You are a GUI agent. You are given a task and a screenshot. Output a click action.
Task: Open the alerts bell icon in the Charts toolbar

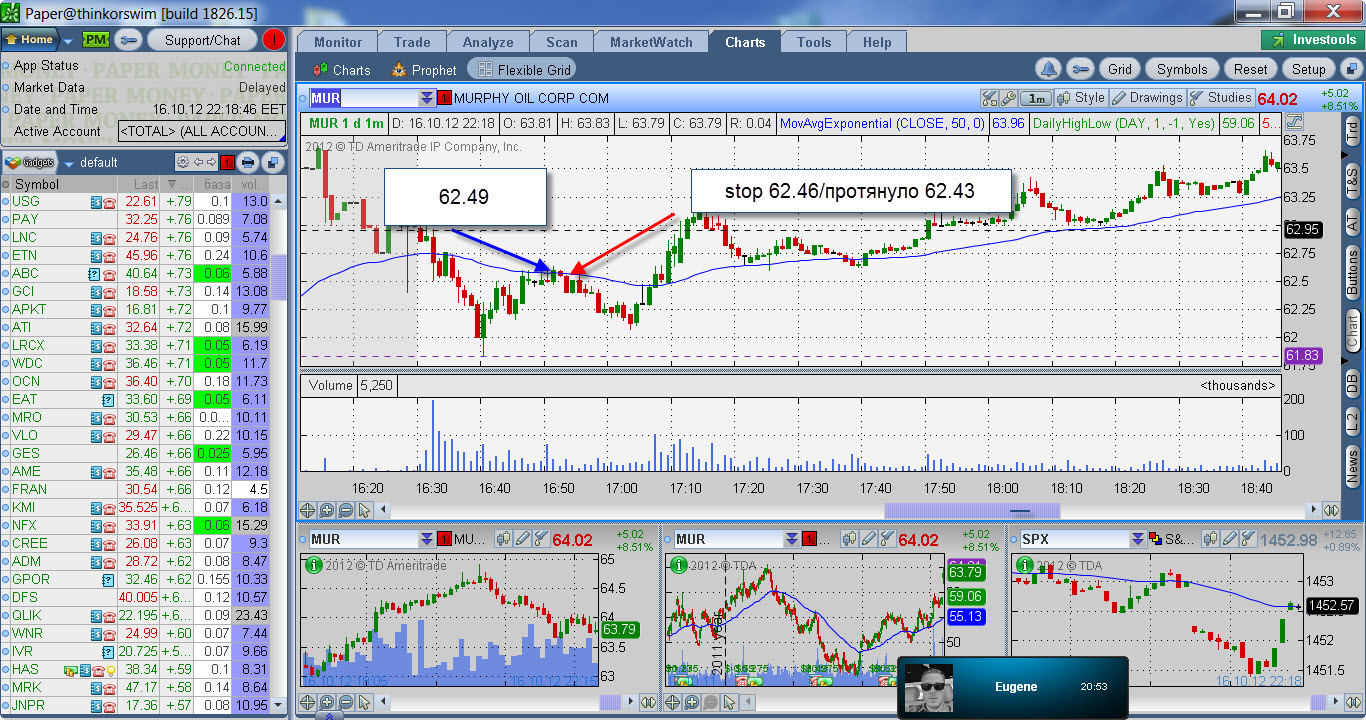click(1048, 69)
